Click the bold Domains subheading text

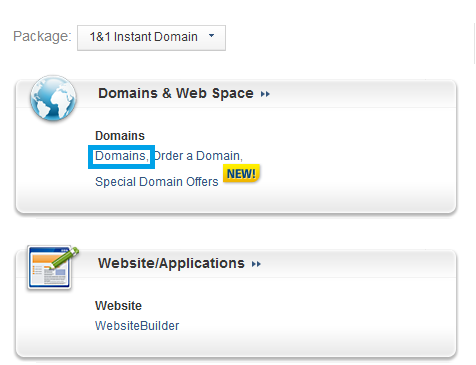(120, 136)
